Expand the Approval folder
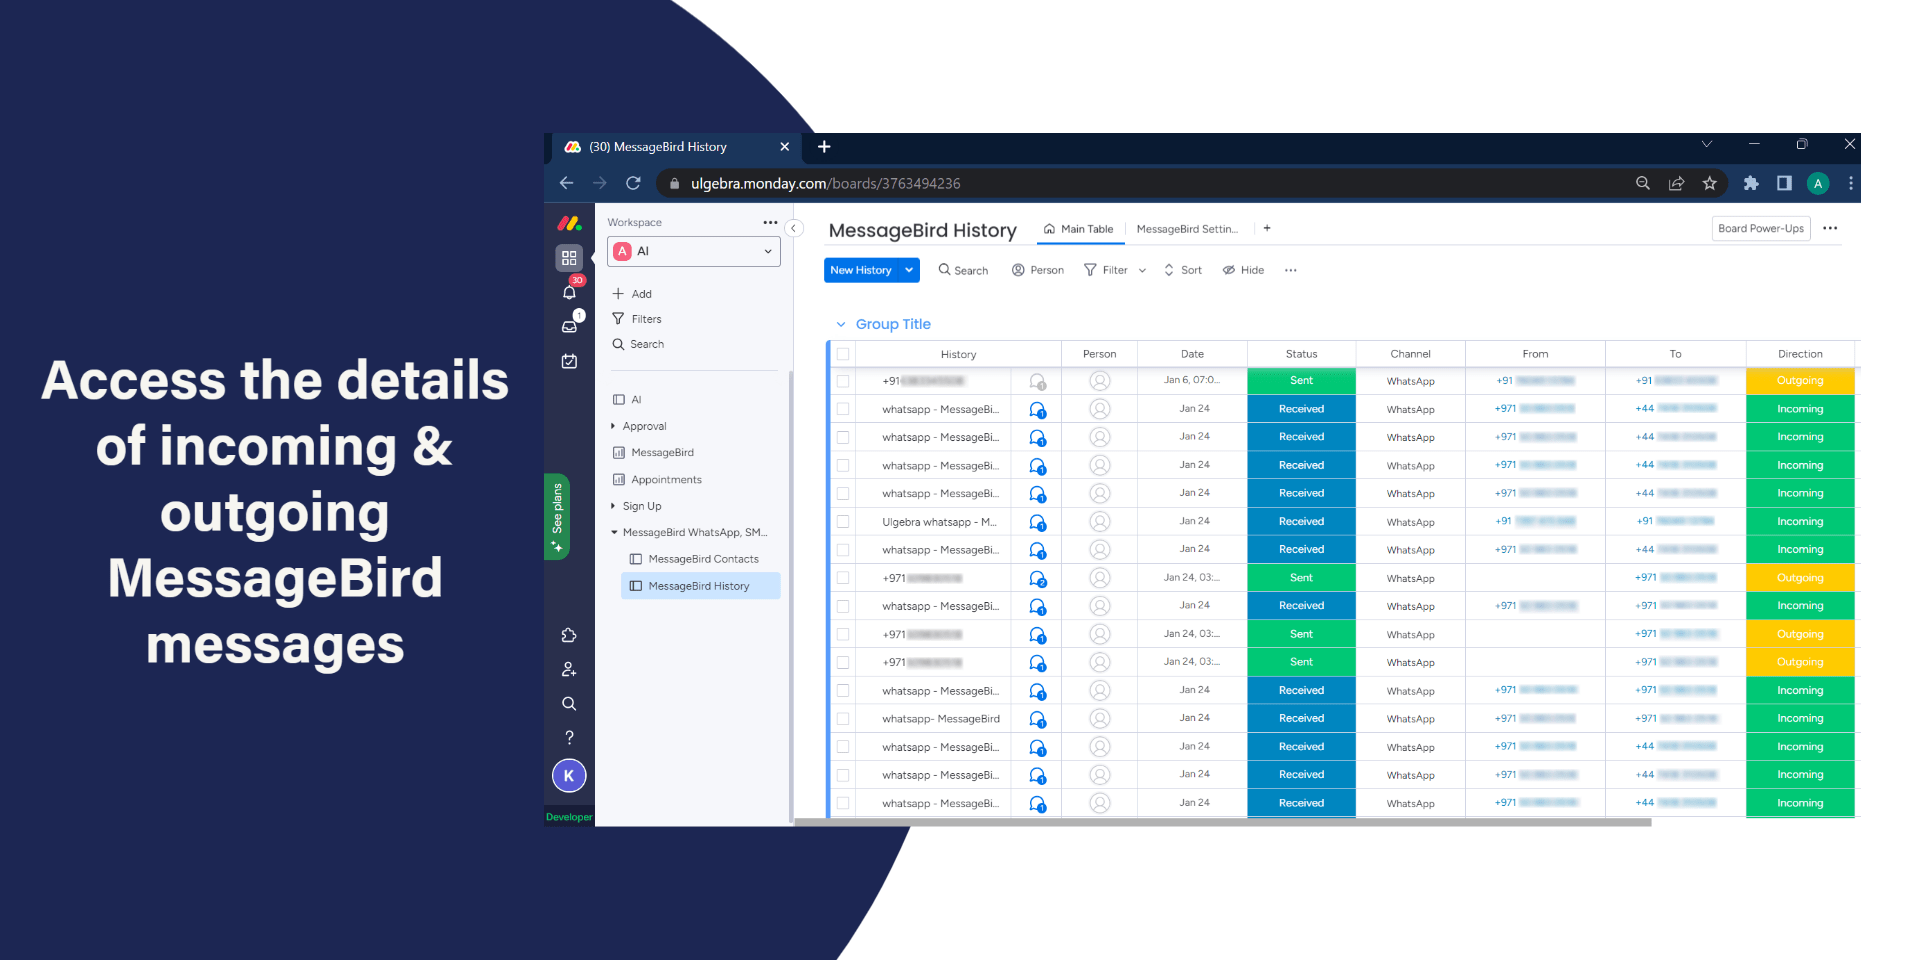1920x960 pixels. tap(613, 426)
